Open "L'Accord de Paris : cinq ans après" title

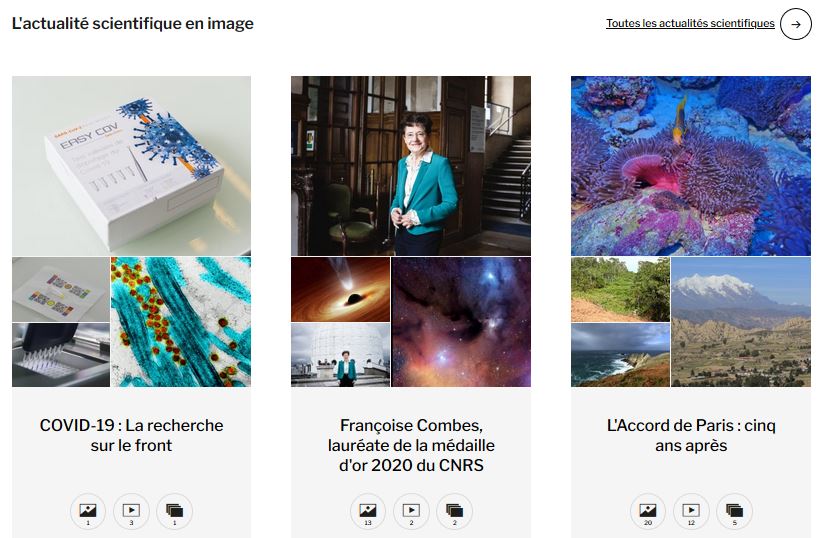pyautogui.click(x=691, y=435)
